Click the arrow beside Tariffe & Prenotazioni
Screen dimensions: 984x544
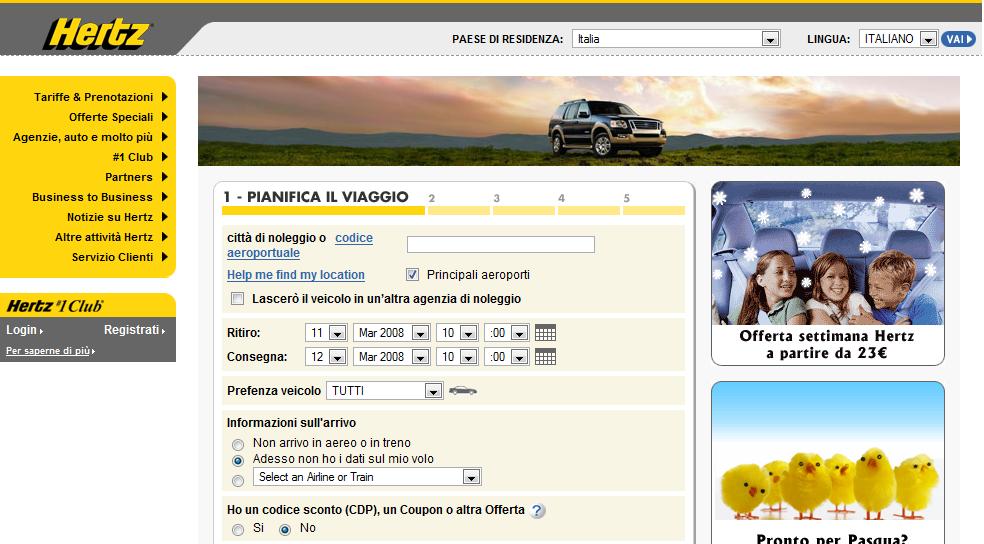[x=164, y=97]
